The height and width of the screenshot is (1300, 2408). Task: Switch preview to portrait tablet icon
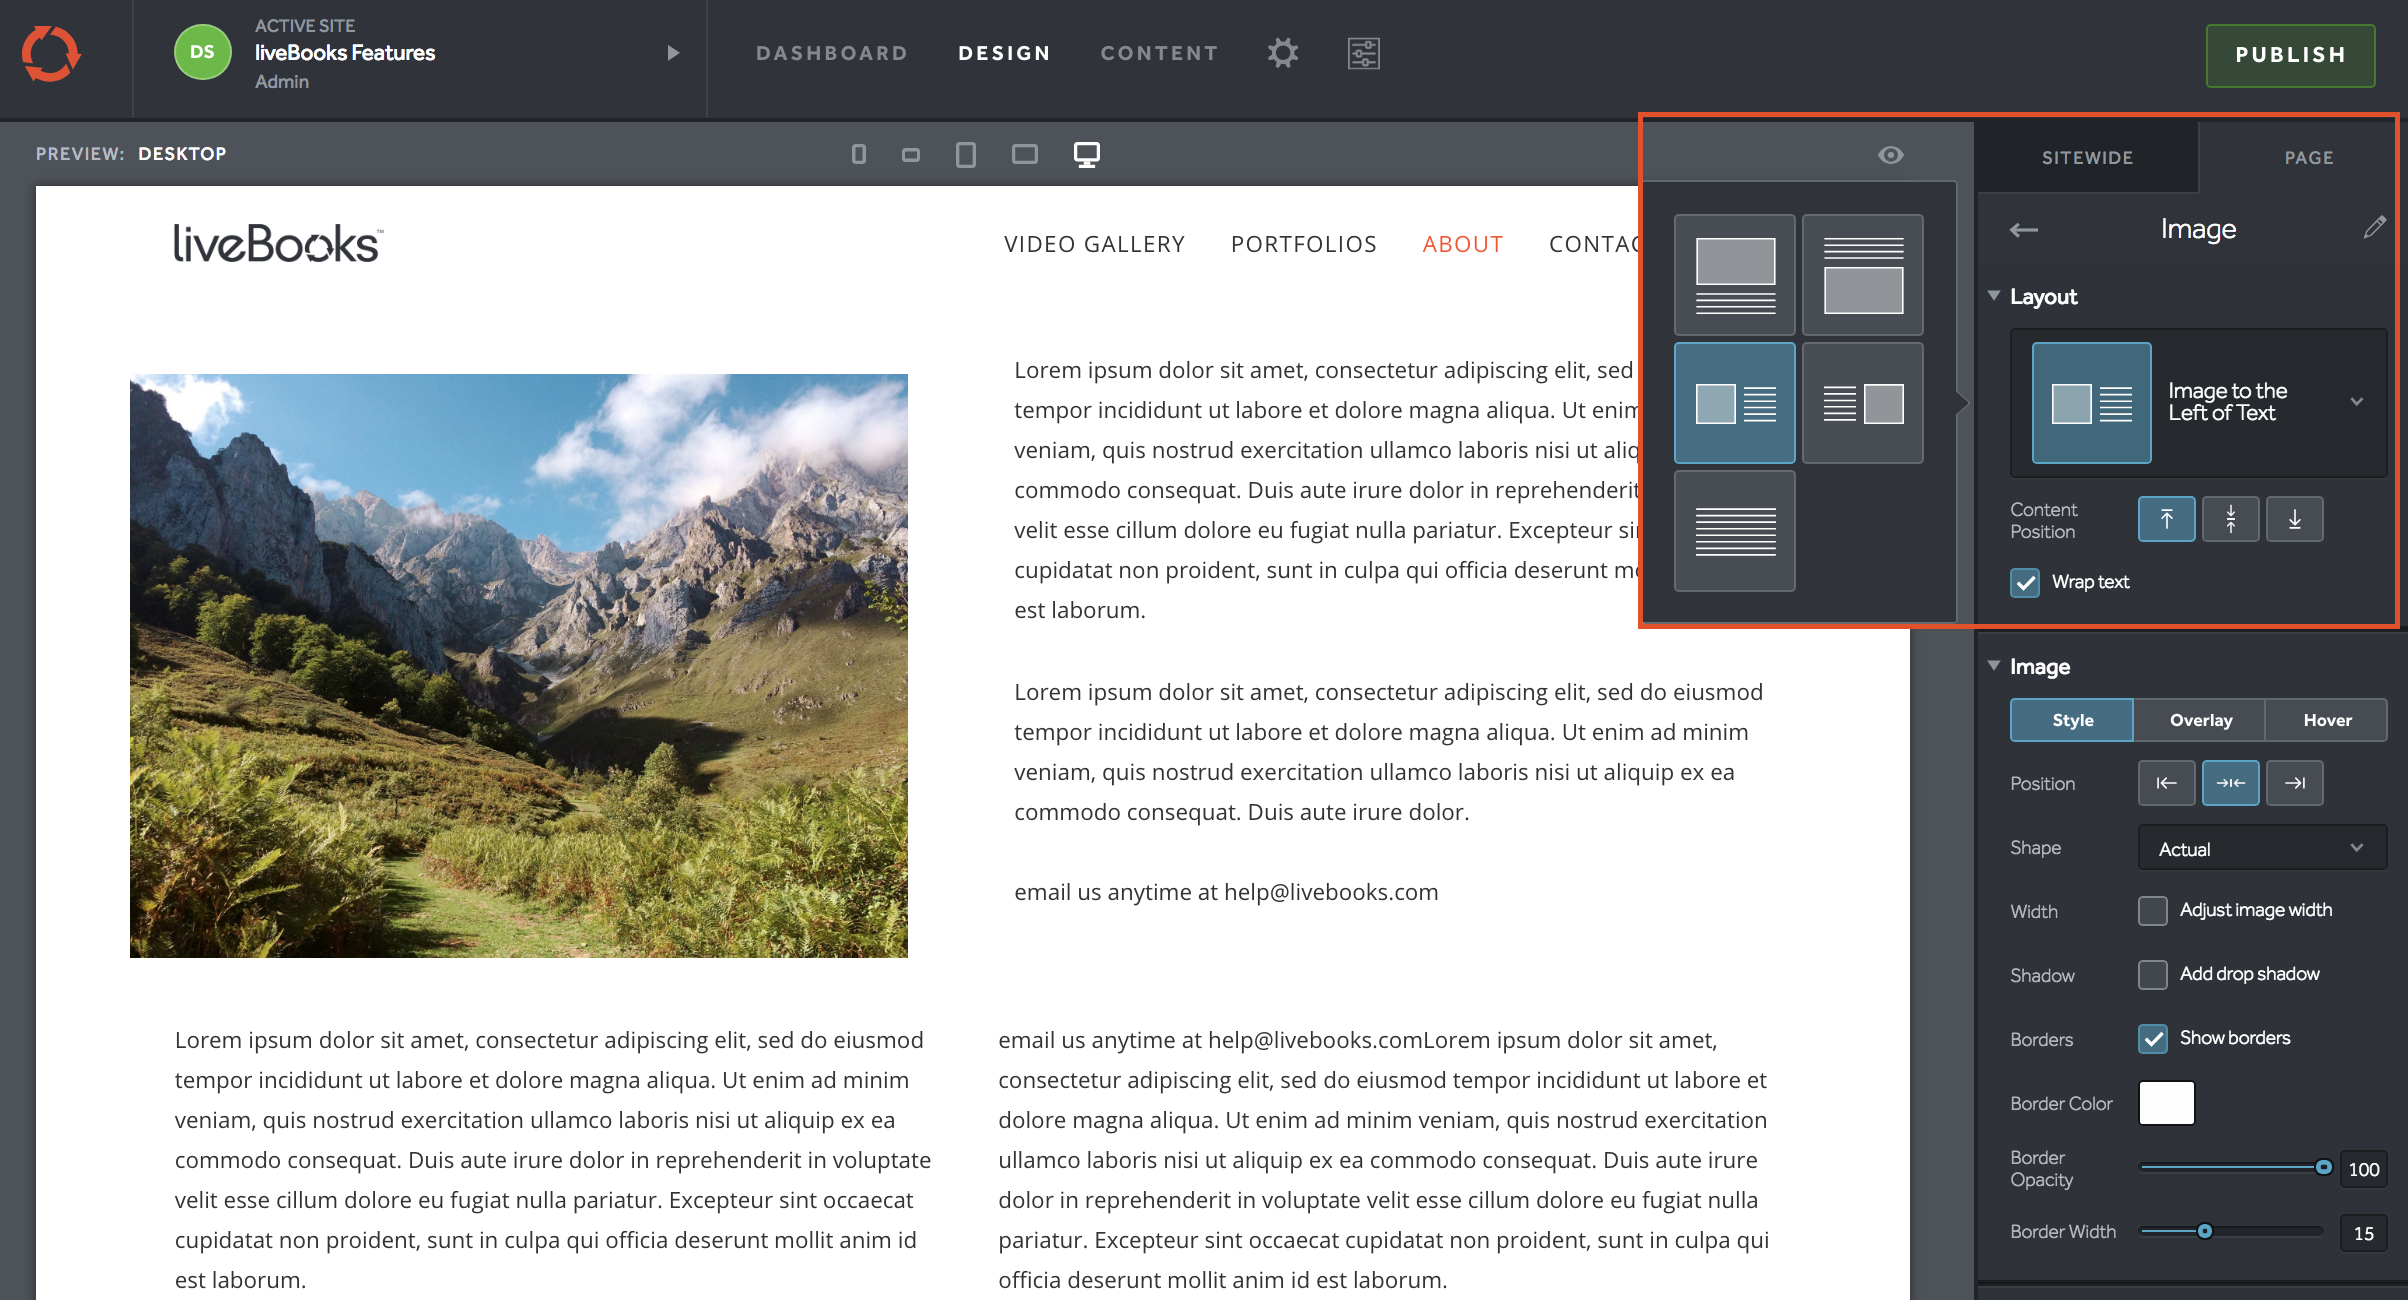point(965,154)
